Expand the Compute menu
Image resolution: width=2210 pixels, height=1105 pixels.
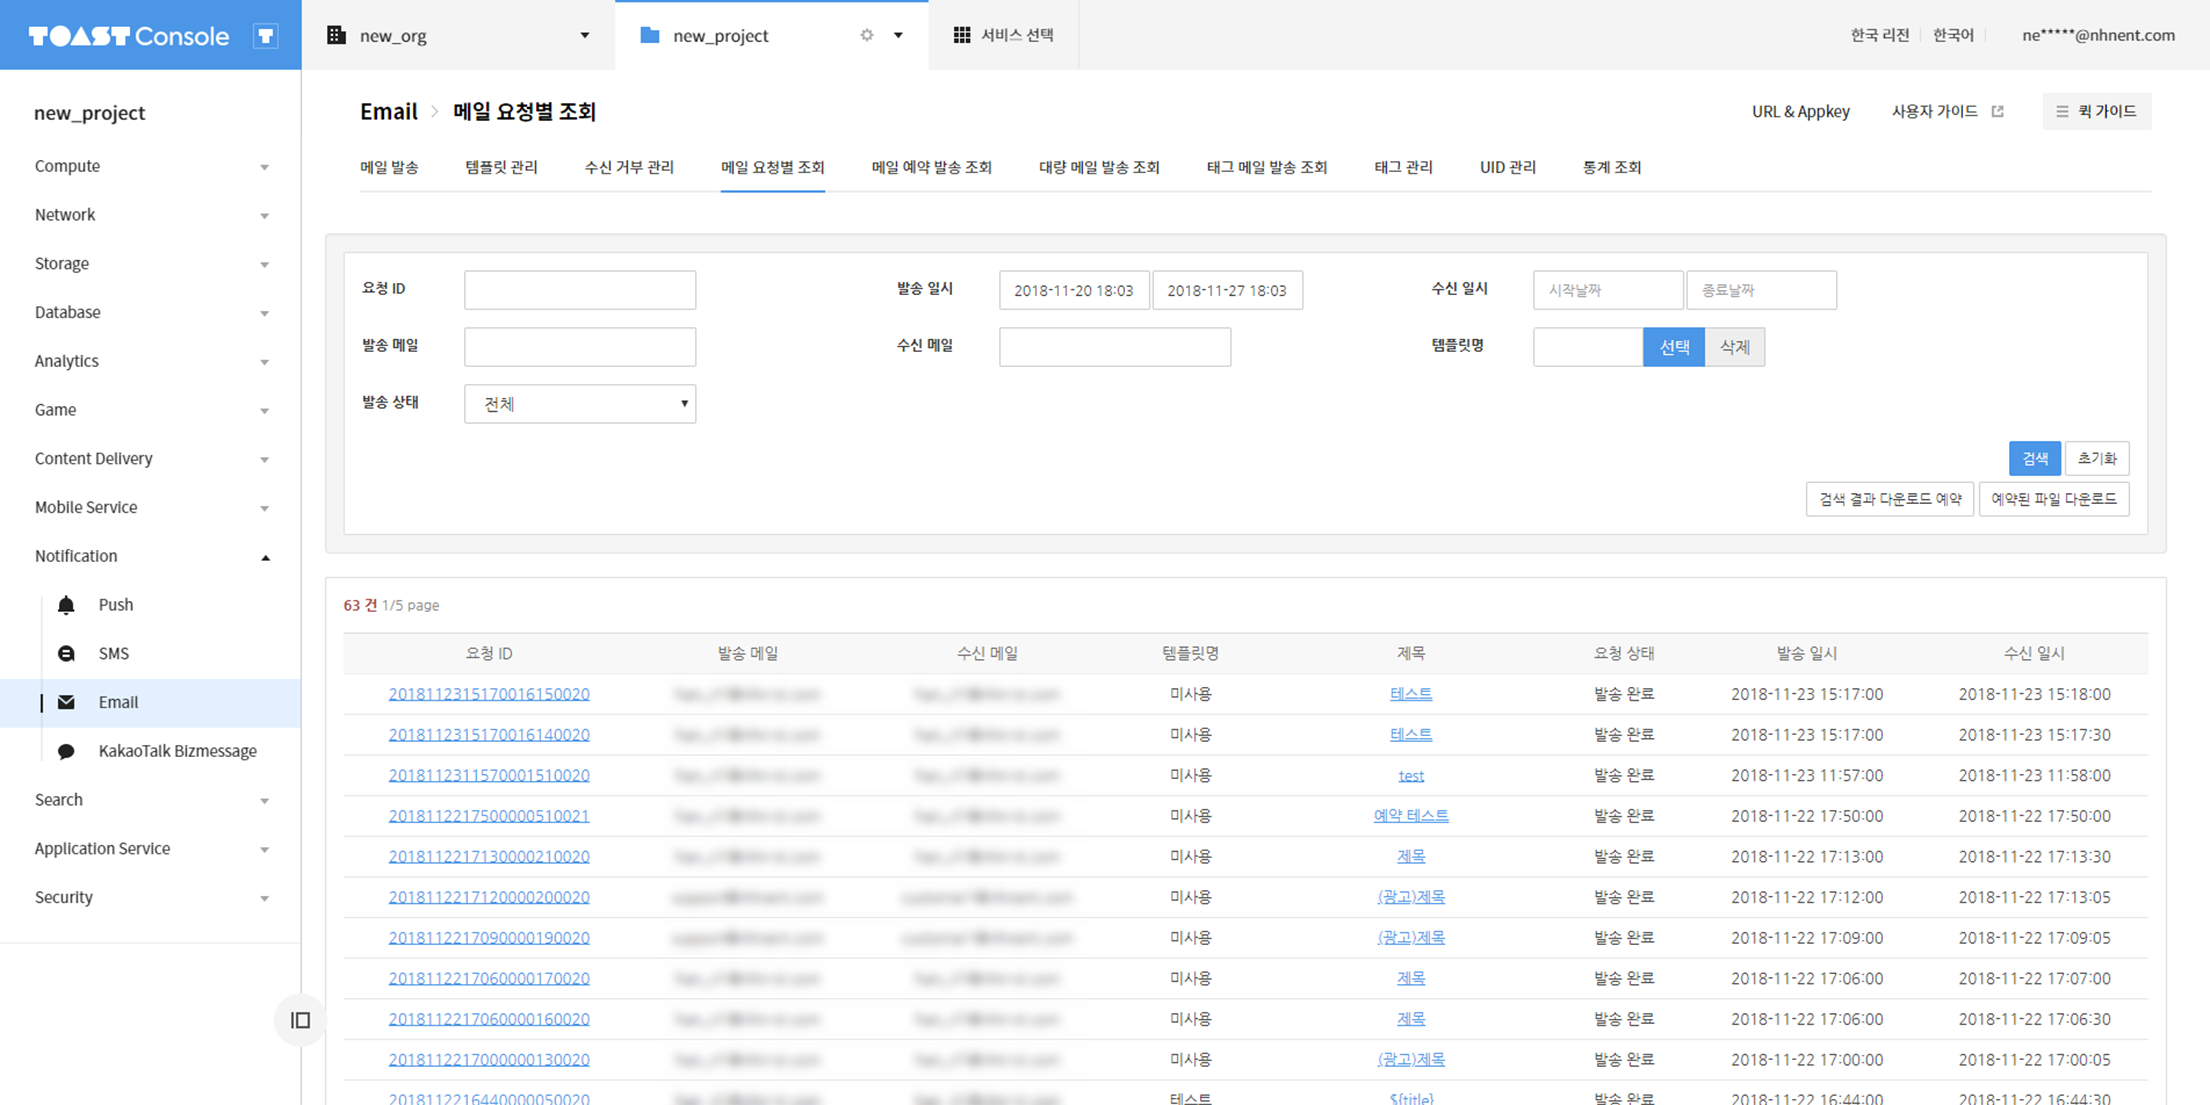pos(150,166)
